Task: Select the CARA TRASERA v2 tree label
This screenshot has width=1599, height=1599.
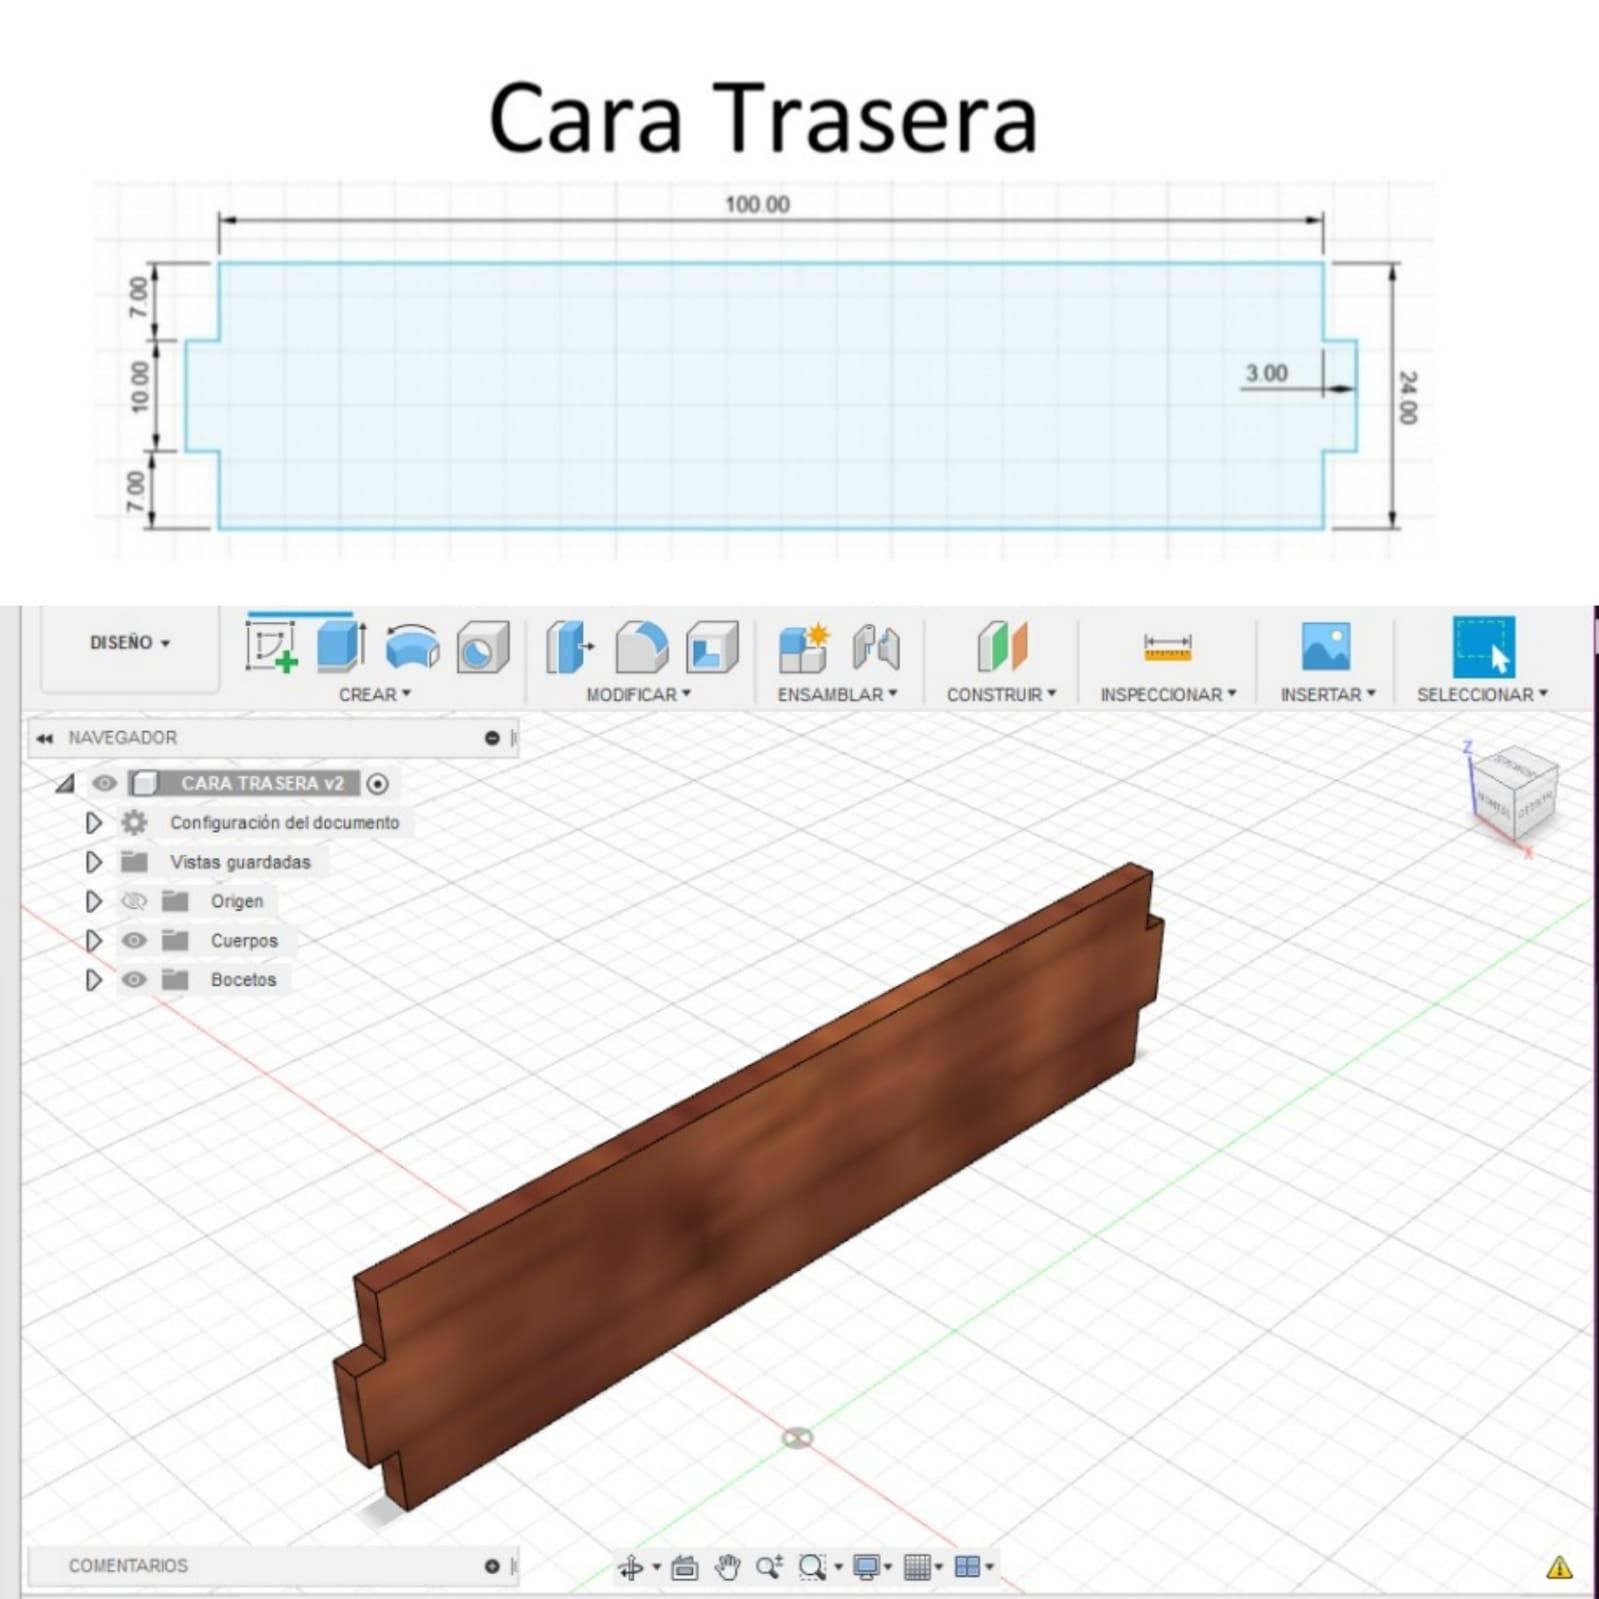Action: [262, 783]
